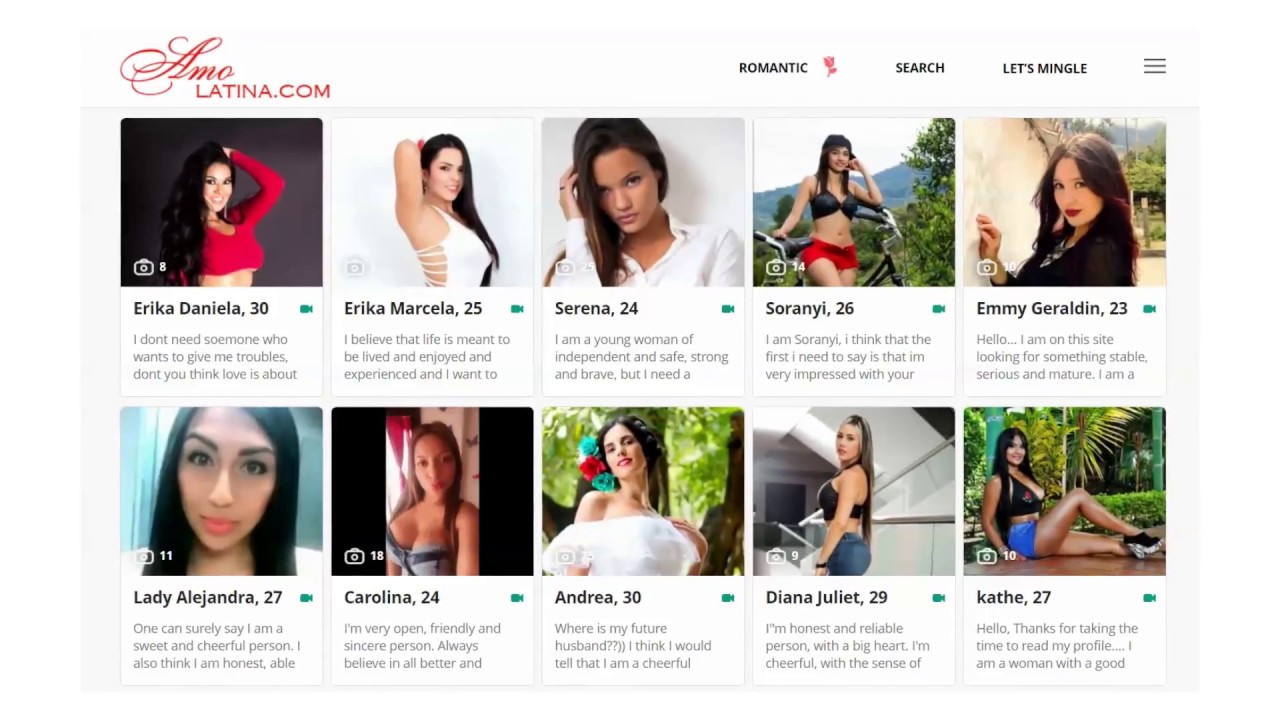Click Emmy Geraldin's video camera icon

pyautogui.click(x=1150, y=309)
